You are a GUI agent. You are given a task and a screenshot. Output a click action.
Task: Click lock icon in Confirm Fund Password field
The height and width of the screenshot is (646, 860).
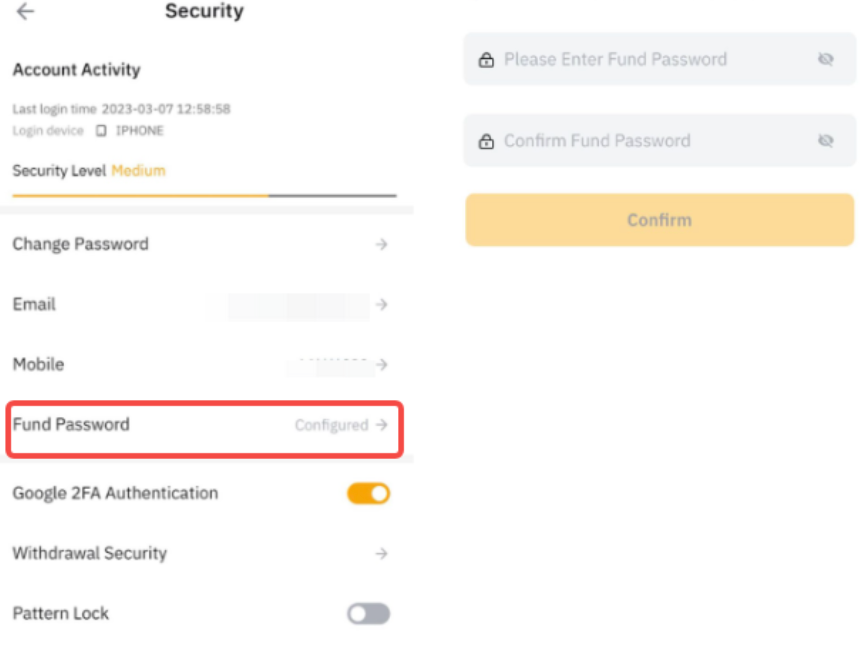click(x=486, y=142)
